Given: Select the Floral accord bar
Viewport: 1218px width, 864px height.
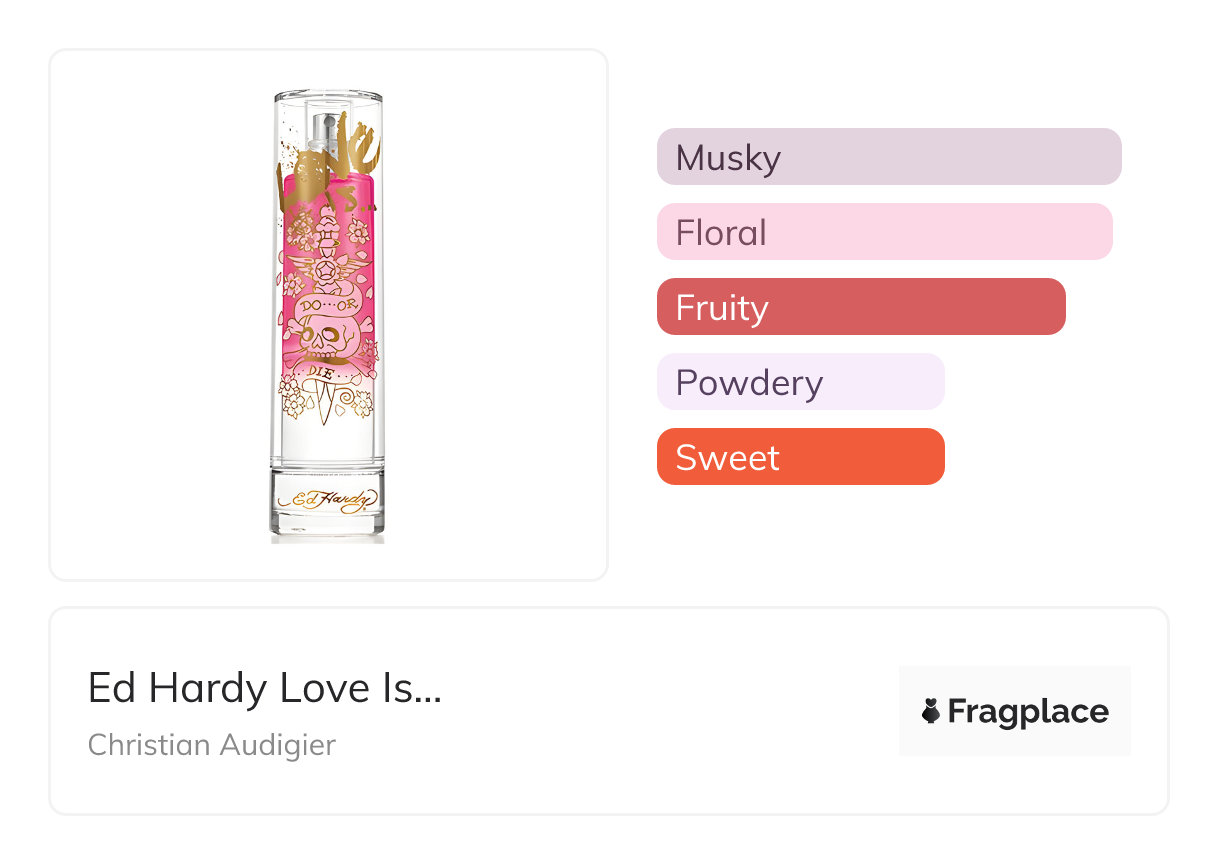Looking at the screenshot, I should [x=884, y=232].
